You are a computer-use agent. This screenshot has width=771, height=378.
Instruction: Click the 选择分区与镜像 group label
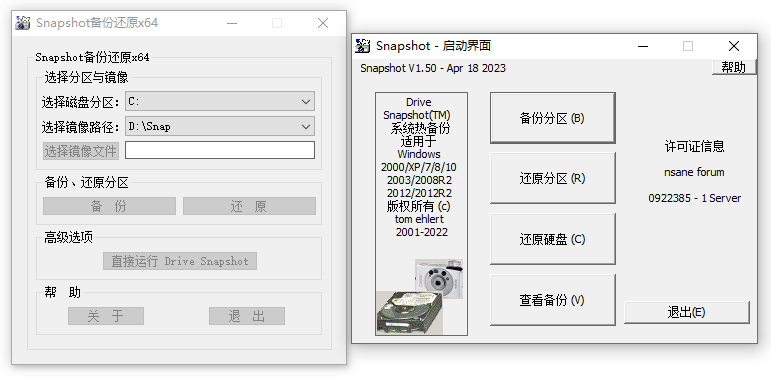(87, 77)
